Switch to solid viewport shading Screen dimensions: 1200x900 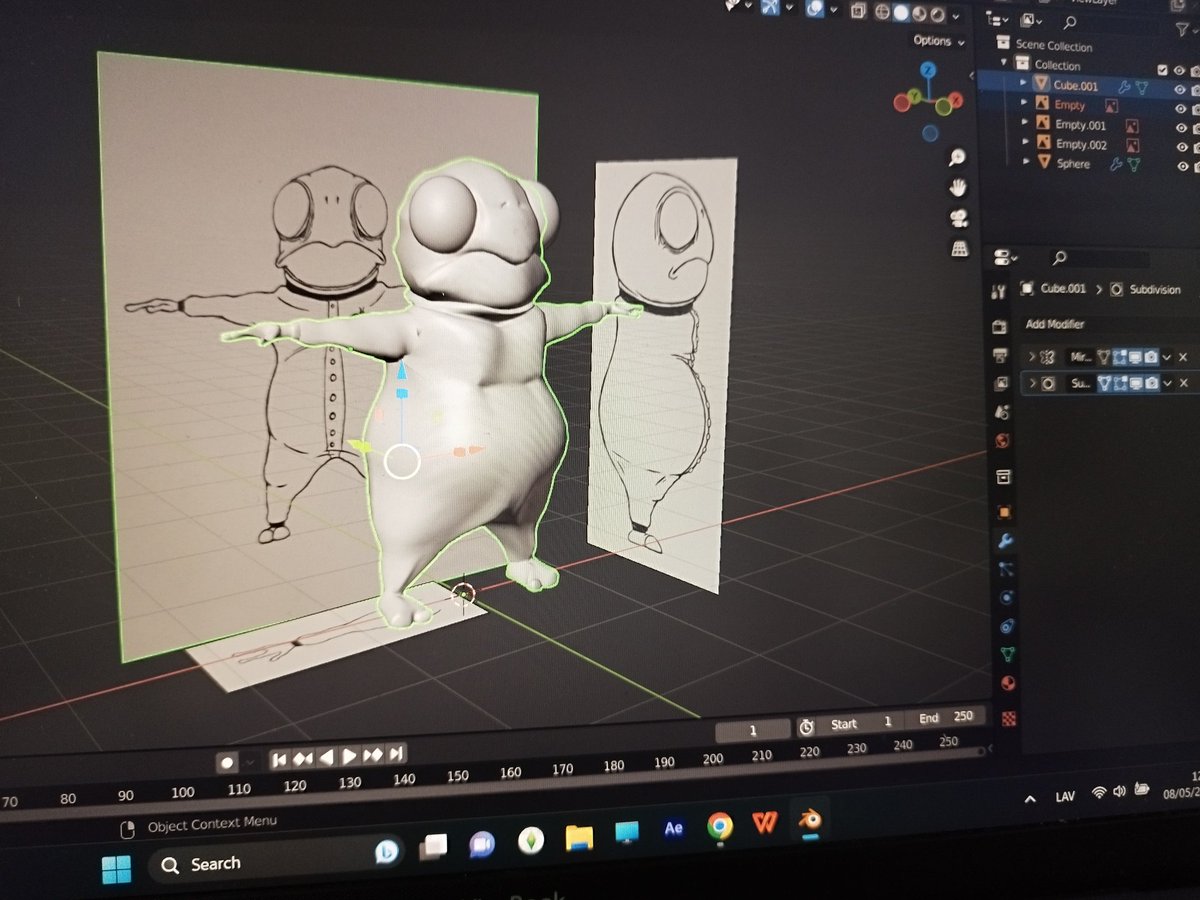(x=900, y=13)
